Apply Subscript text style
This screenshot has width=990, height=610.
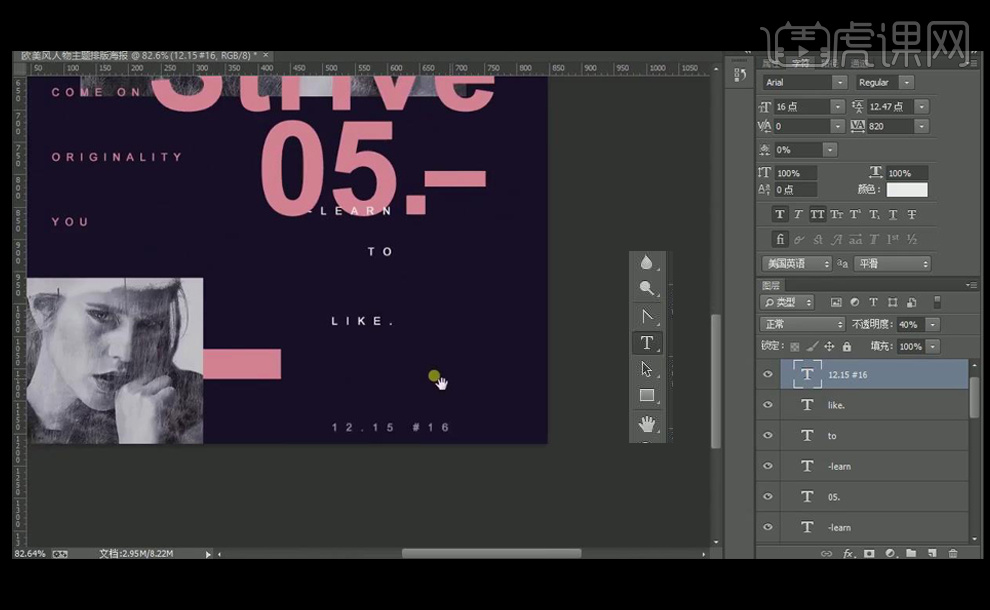click(874, 215)
